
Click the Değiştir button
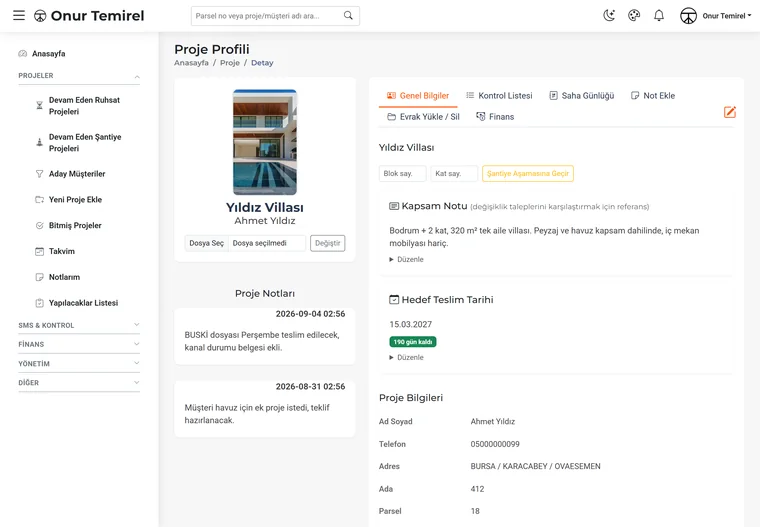tap(328, 243)
